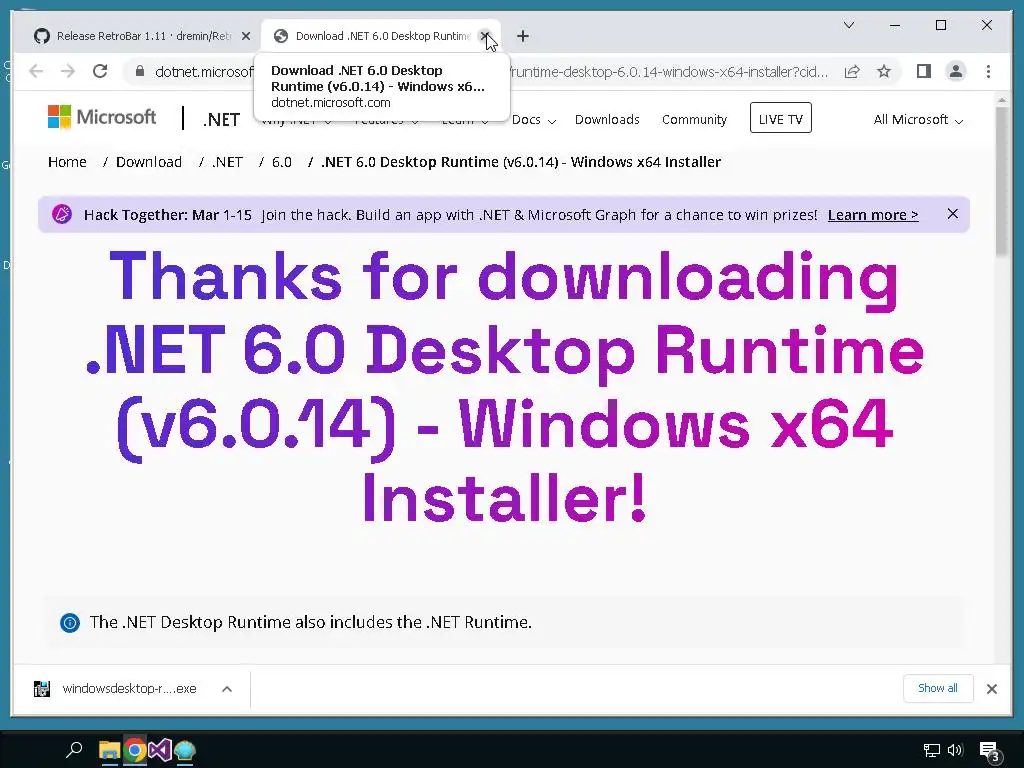Go to Download in the breadcrumb
Image resolution: width=1024 pixels, height=768 pixels.
point(149,162)
